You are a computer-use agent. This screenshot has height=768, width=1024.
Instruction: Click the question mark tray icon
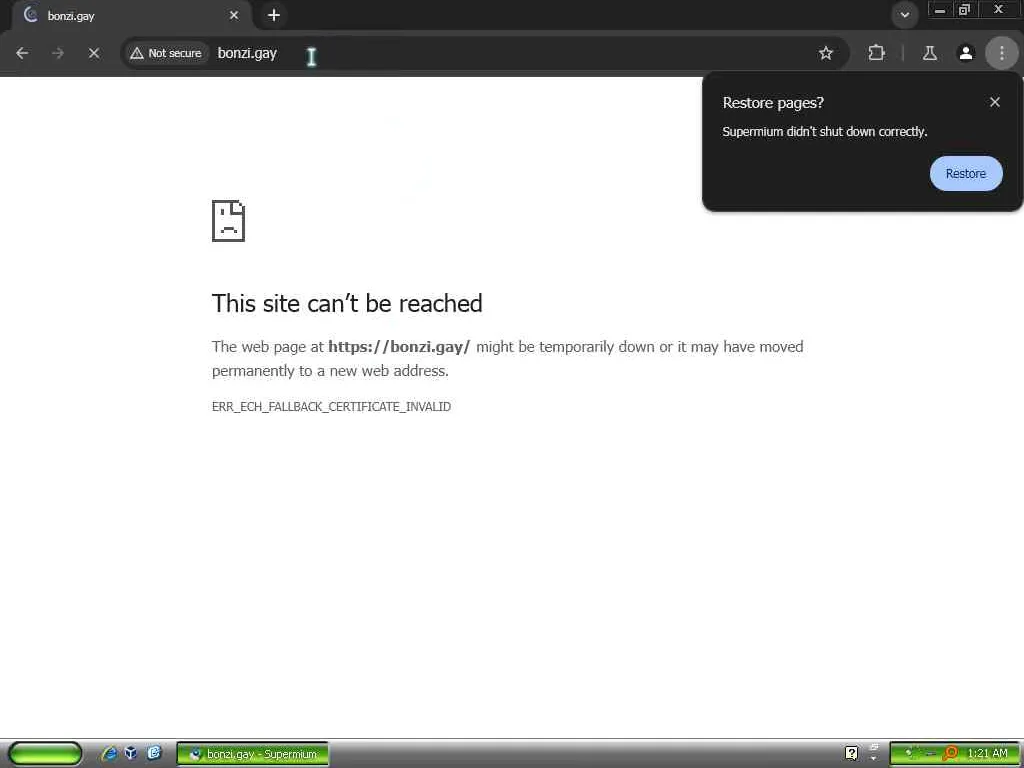(852, 753)
